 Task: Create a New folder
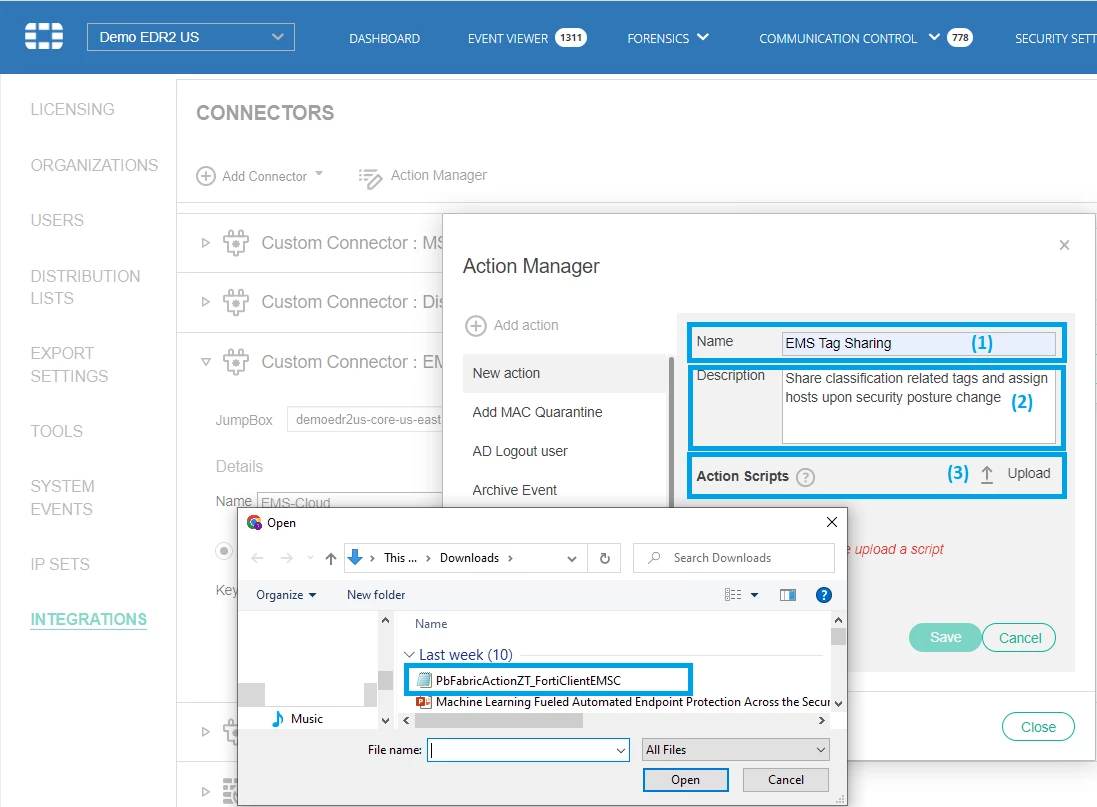376,595
